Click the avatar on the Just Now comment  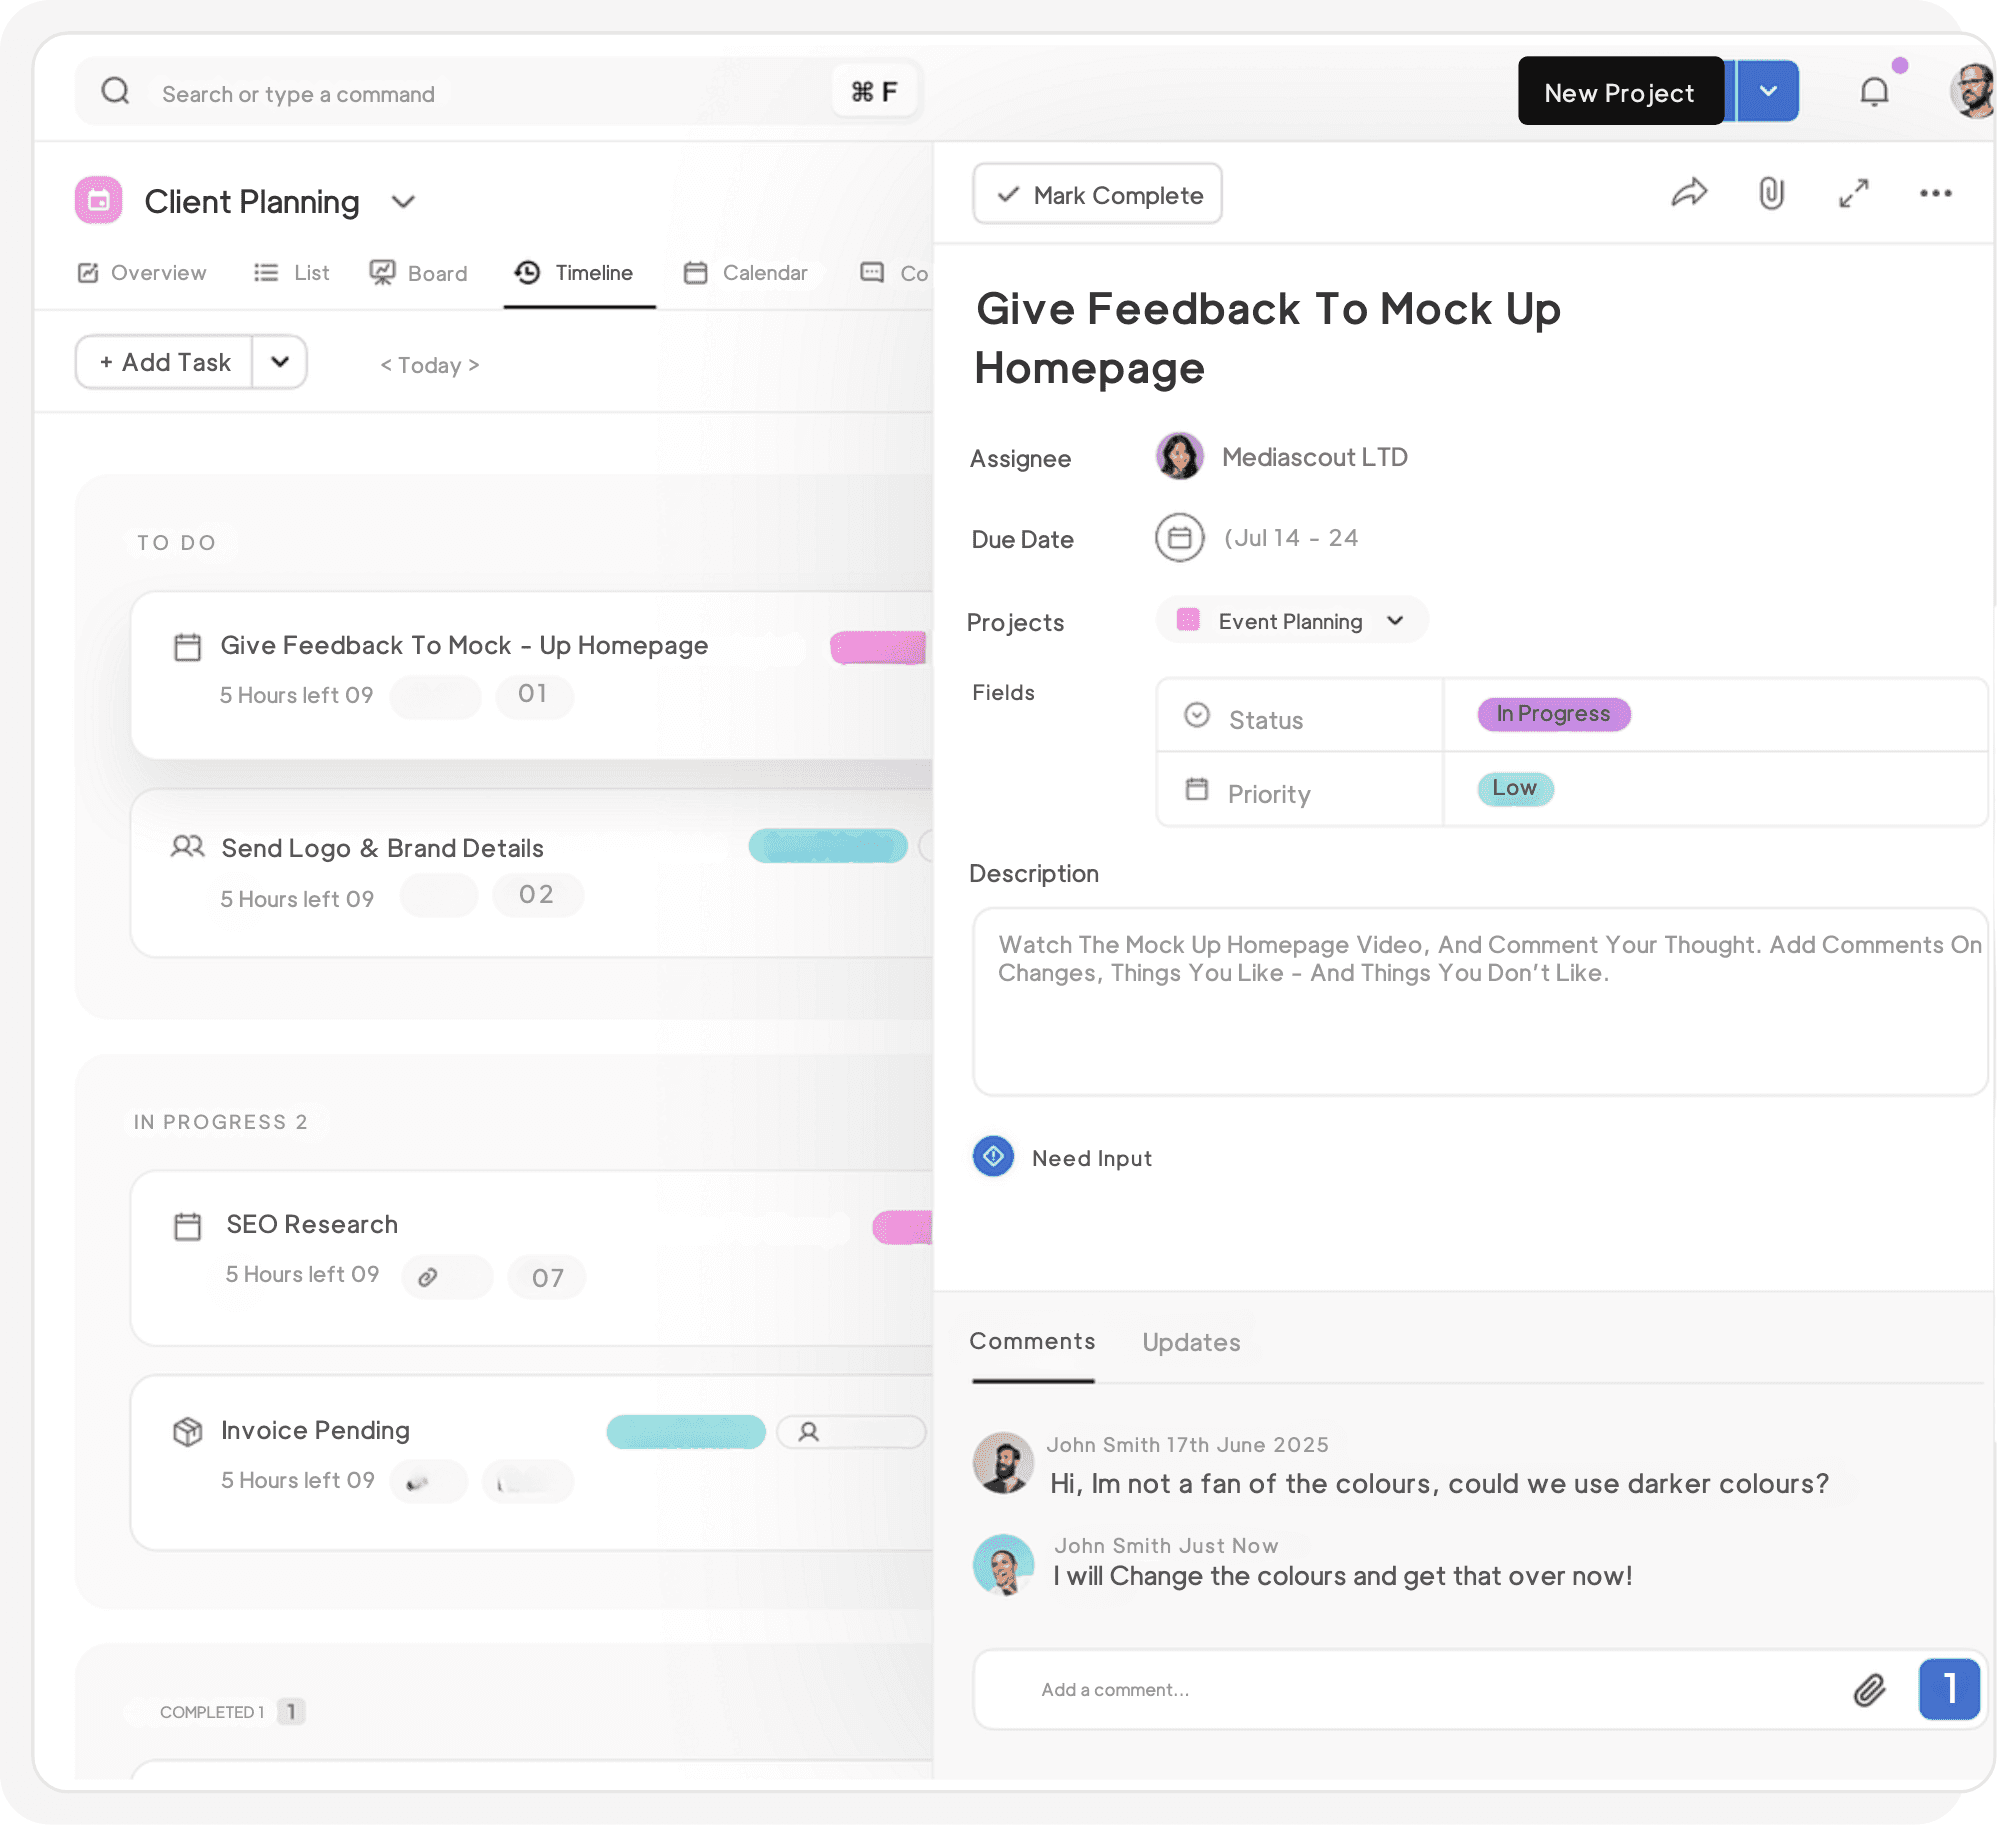click(x=1003, y=1565)
